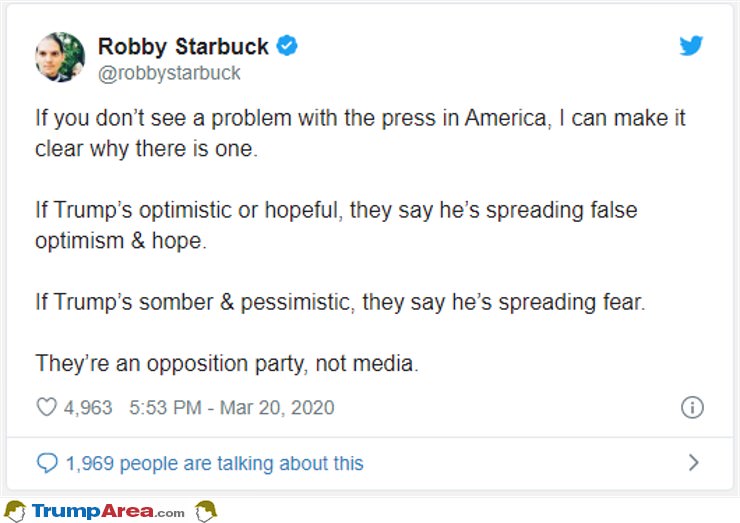Viewport: 740px width, 523px height.
Task: Click the blue verified checkmark badge
Action: click(286, 46)
